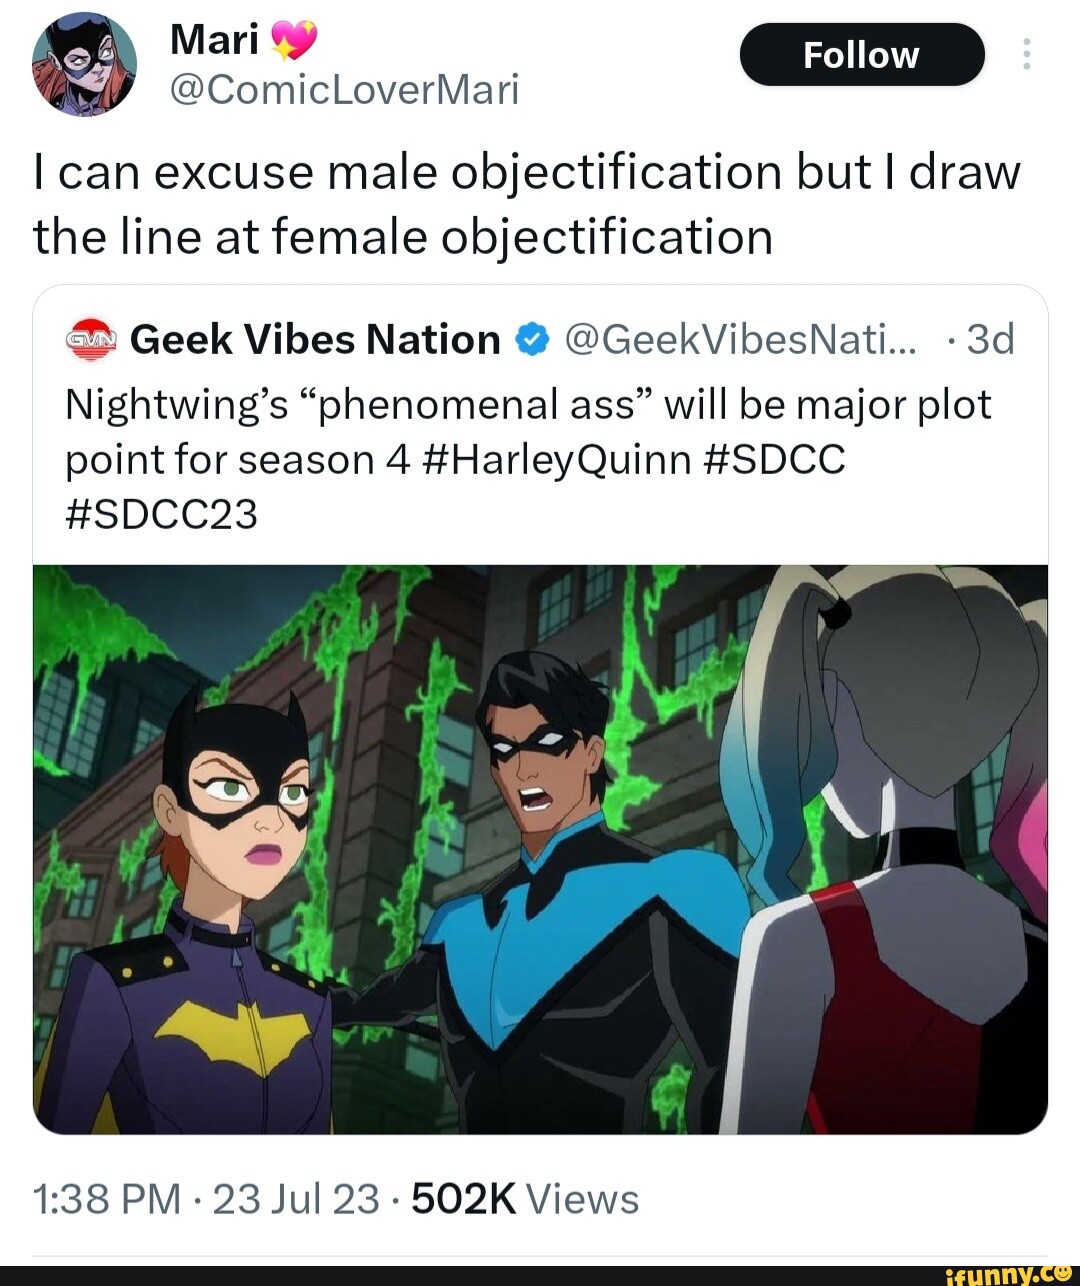This screenshot has height=1286, width=1080.
Task: Click the #SDCC hashtag beside #HarleyQuinn
Action: click(x=775, y=460)
